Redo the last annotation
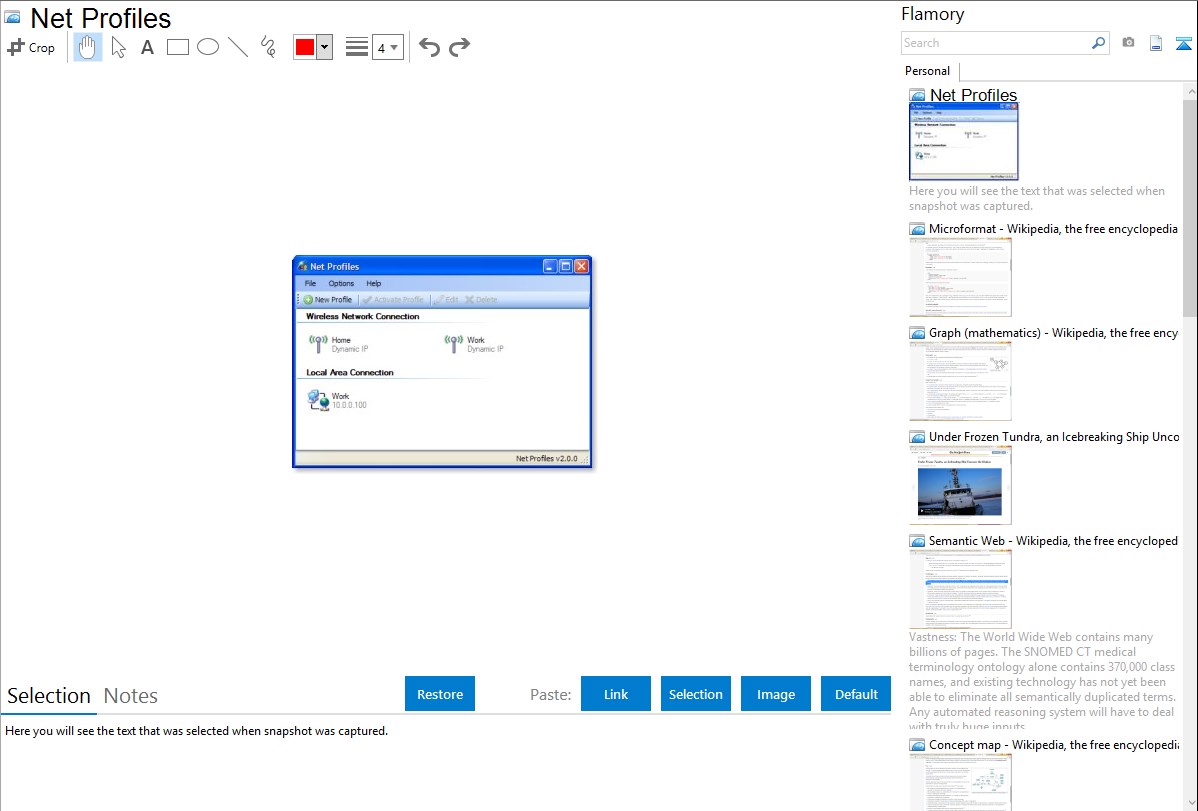Screen dimensions: 1198x811 click(x=459, y=47)
